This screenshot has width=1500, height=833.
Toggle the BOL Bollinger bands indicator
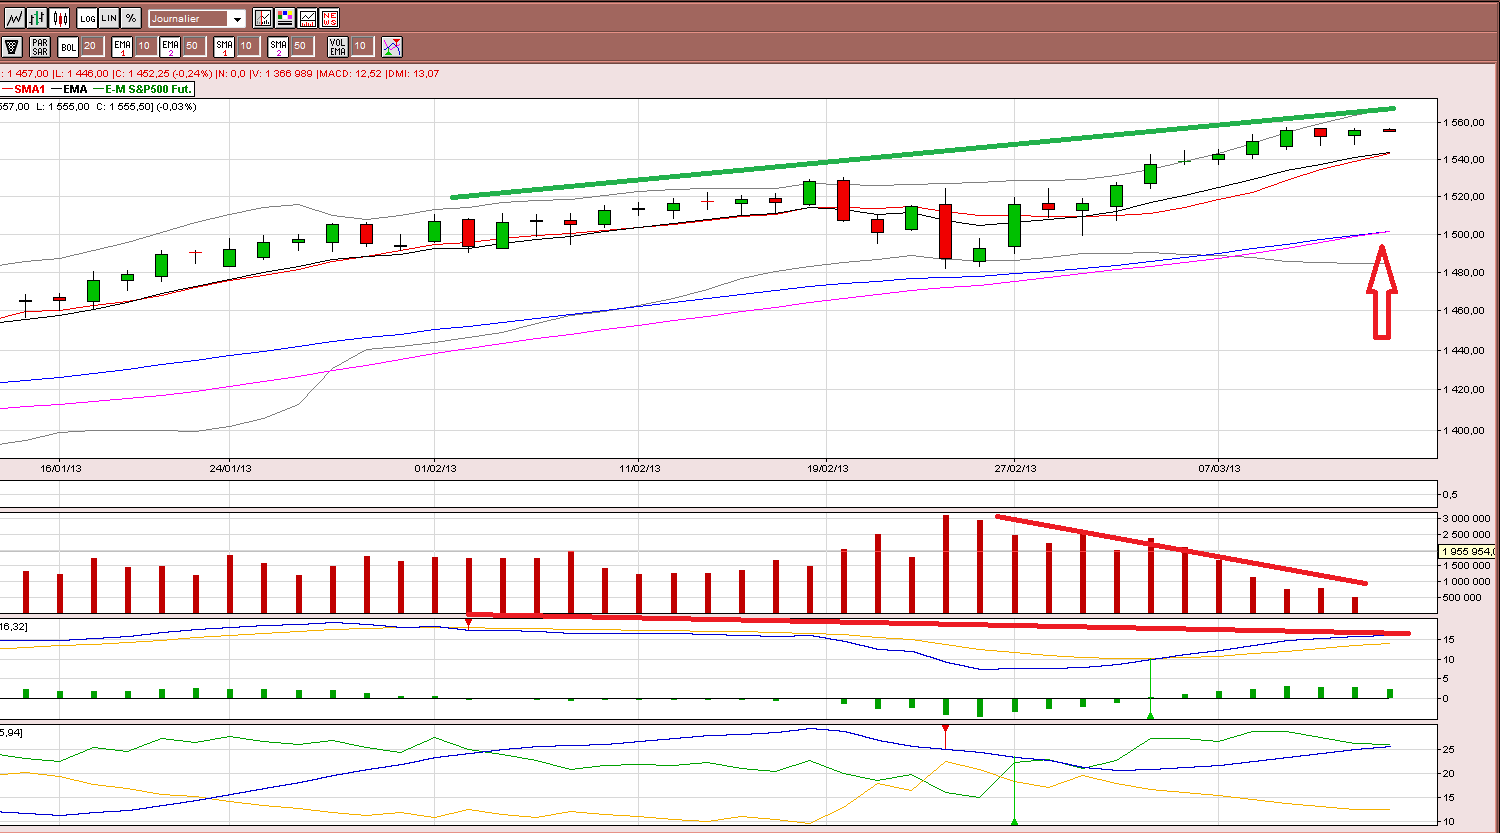(x=68, y=46)
